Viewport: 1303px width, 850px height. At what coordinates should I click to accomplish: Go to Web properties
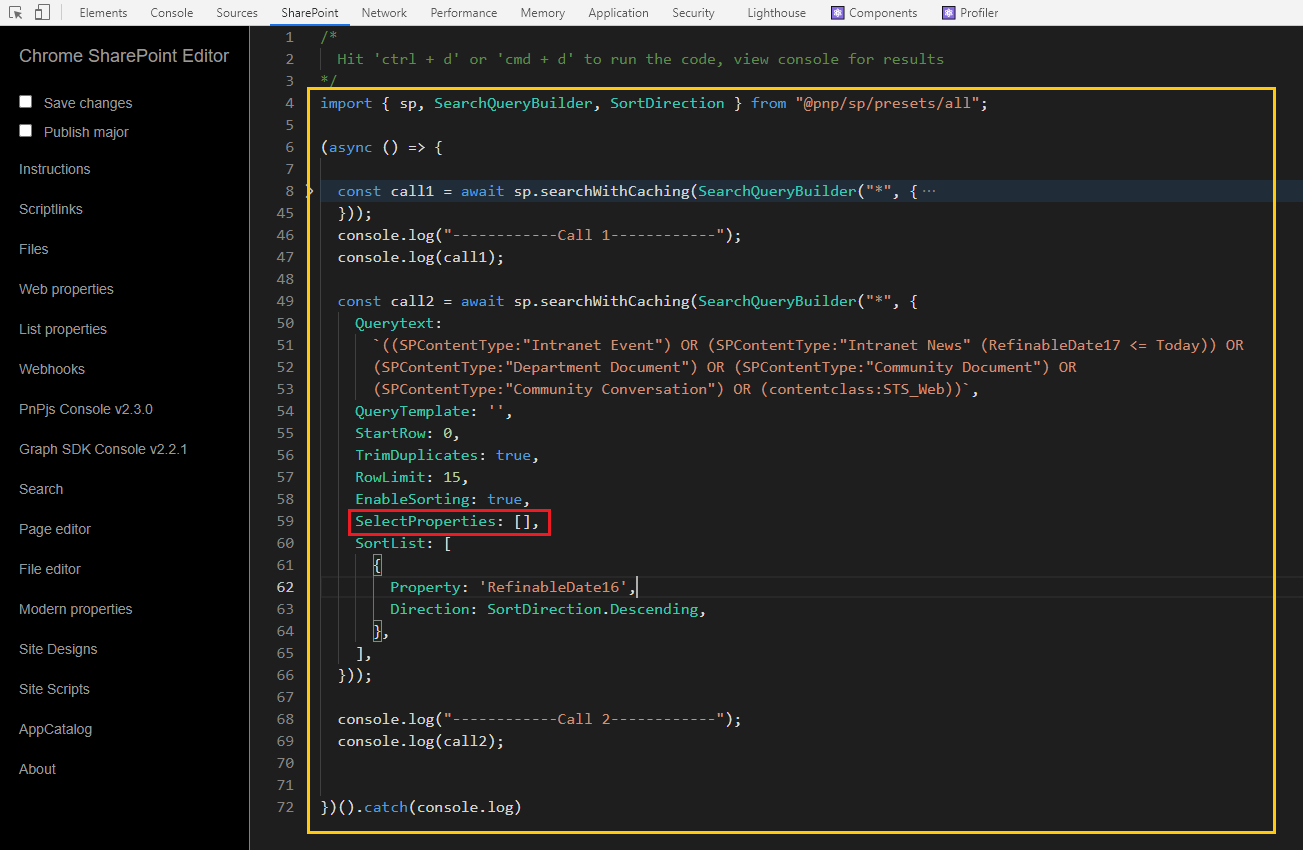coord(66,289)
